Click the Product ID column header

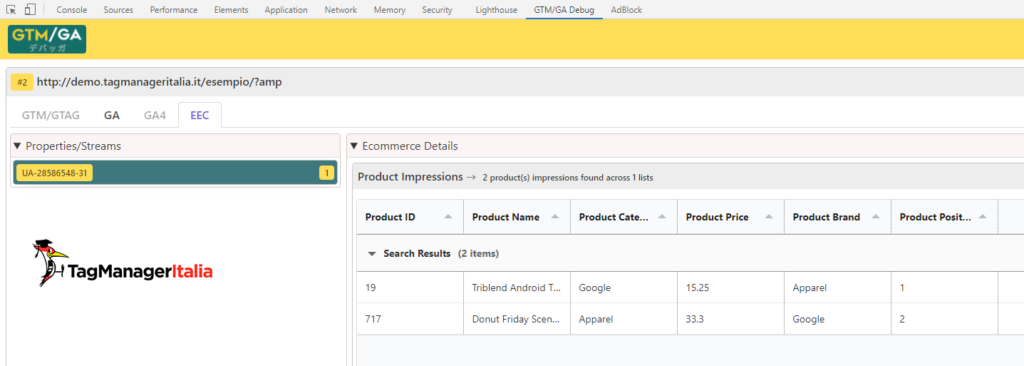coord(410,217)
